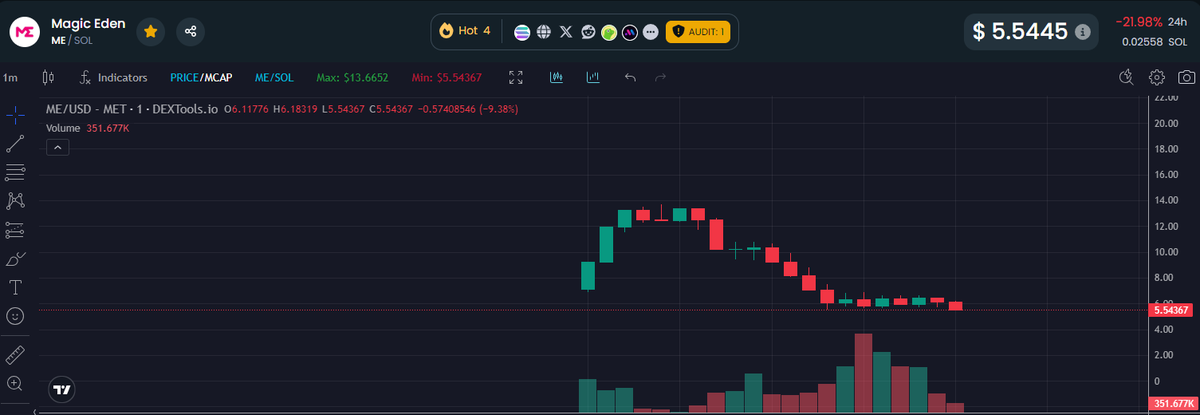
Task: Take a chart snapshot with camera
Action: tap(1186, 77)
